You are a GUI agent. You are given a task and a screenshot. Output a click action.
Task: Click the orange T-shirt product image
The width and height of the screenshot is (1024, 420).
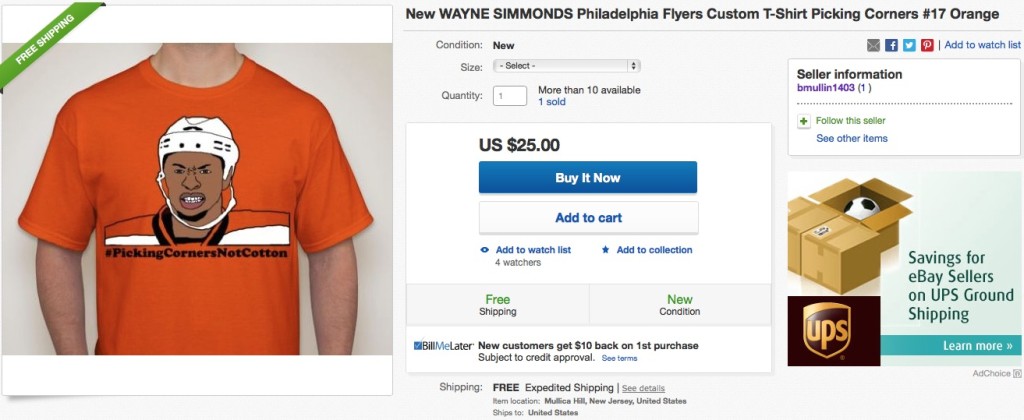pyautogui.click(x=196, y=199)
